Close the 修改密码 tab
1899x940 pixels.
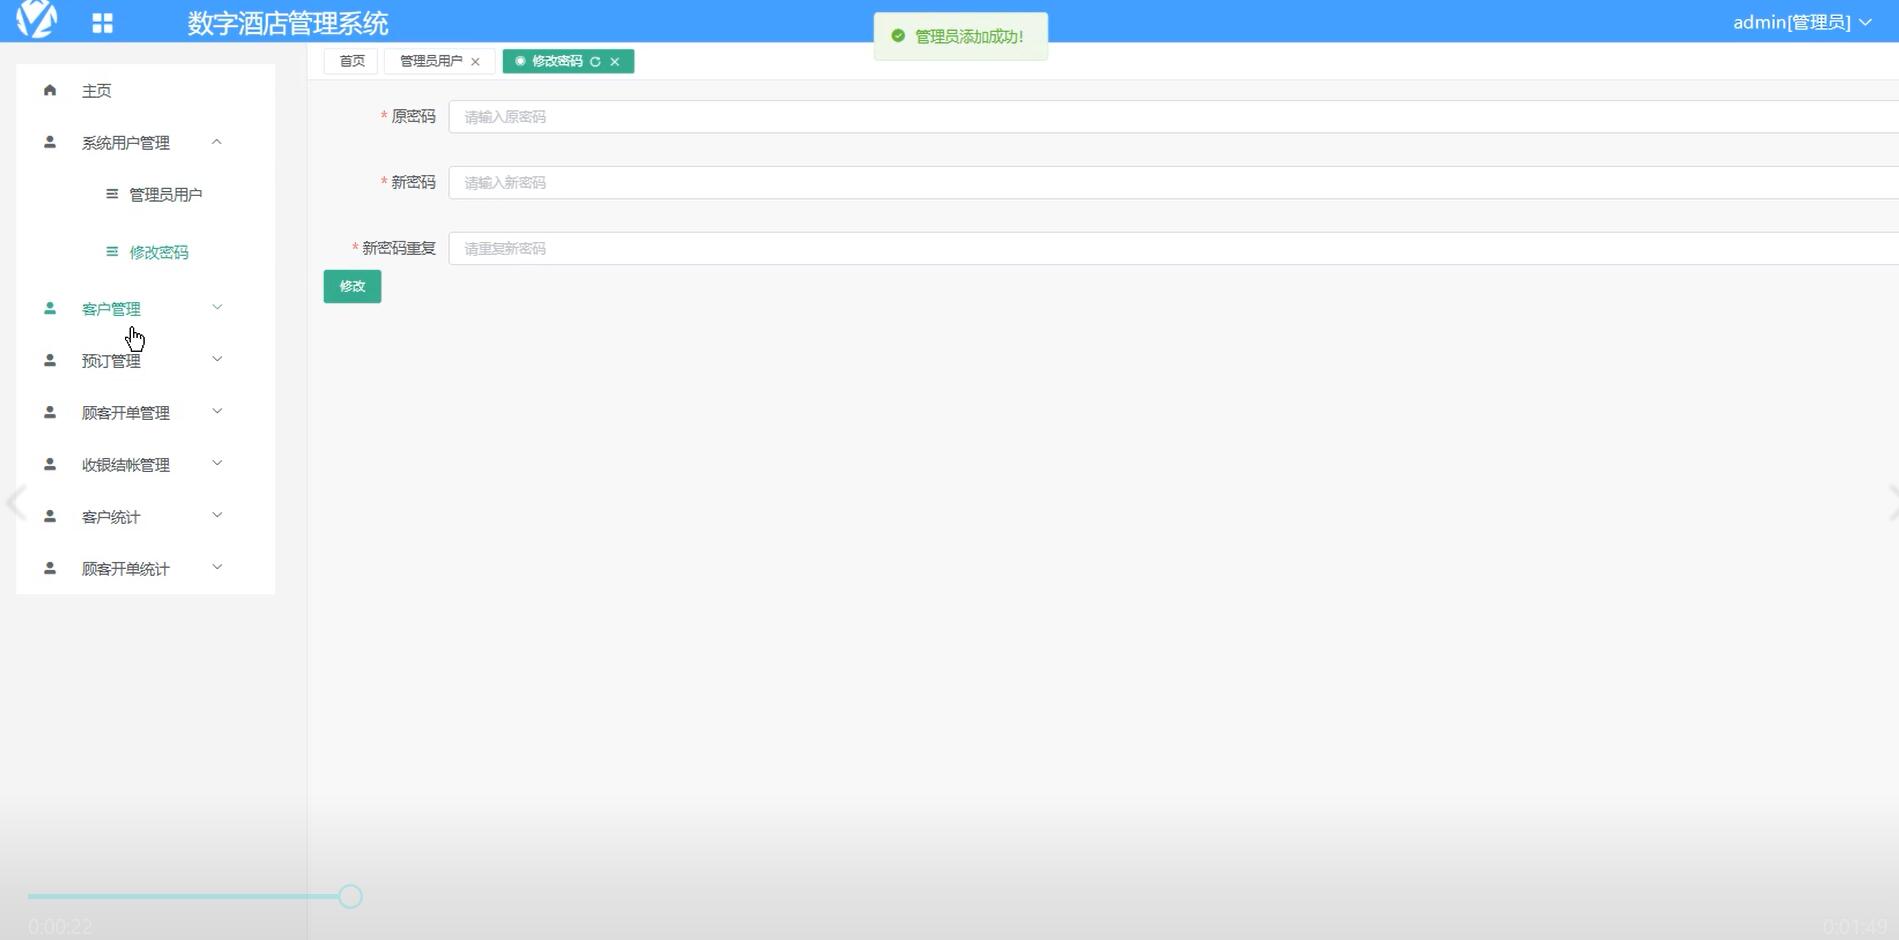pyautogui.click(x=615, y=62)
